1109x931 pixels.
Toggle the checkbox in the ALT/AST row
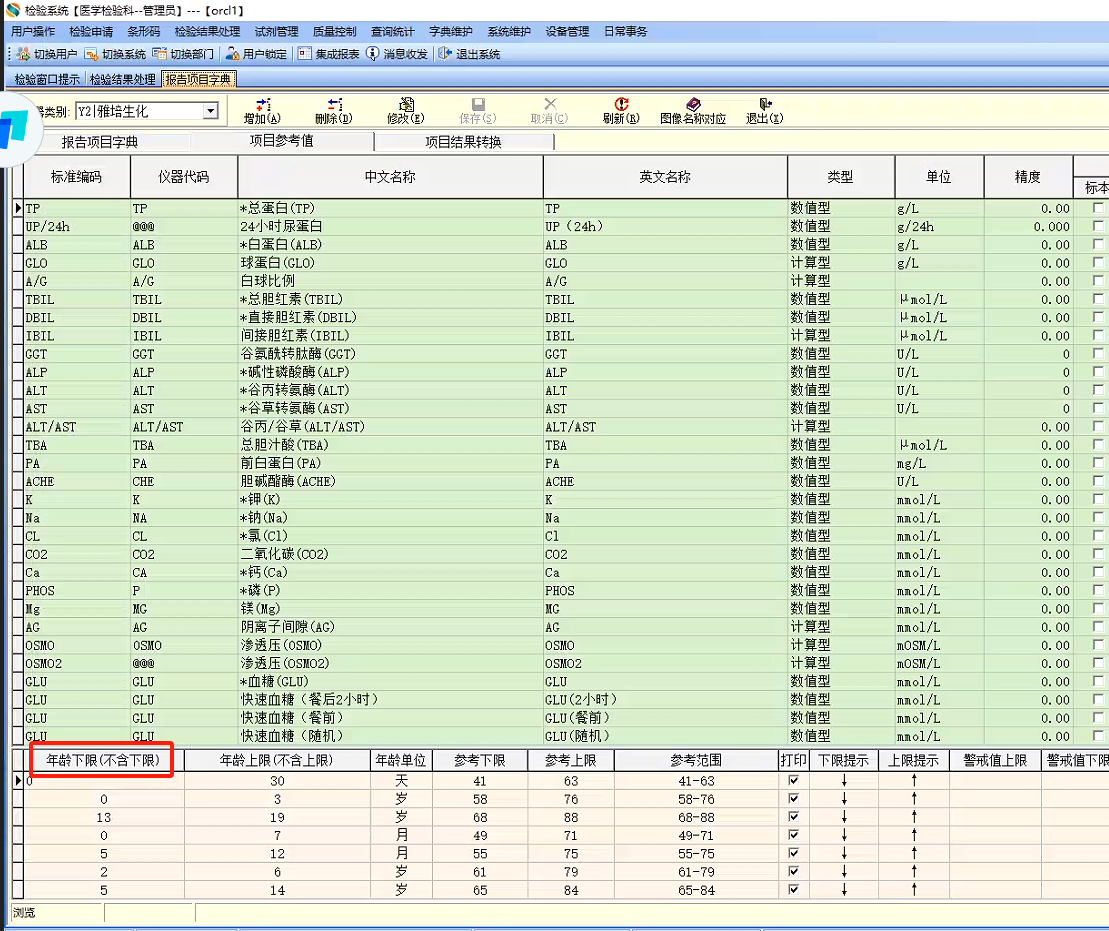pos(1098,427)
